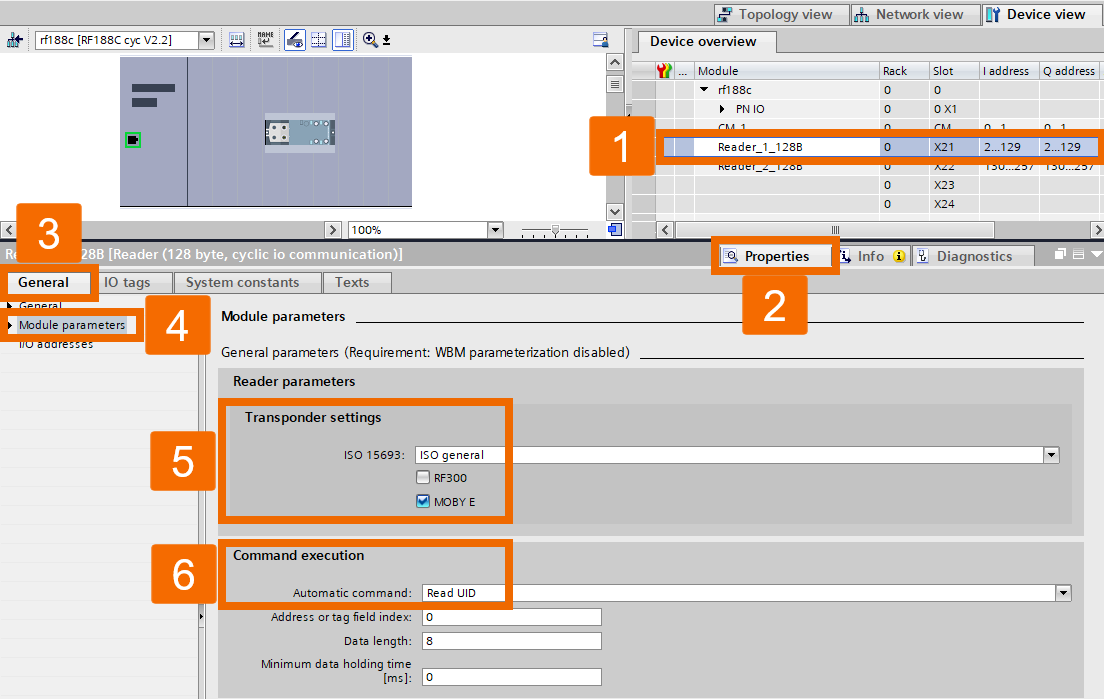Viewport: 1104px width, 699px height.
Task: Click device view vertical scrollbar up arrow
Action: click(615, 63)
